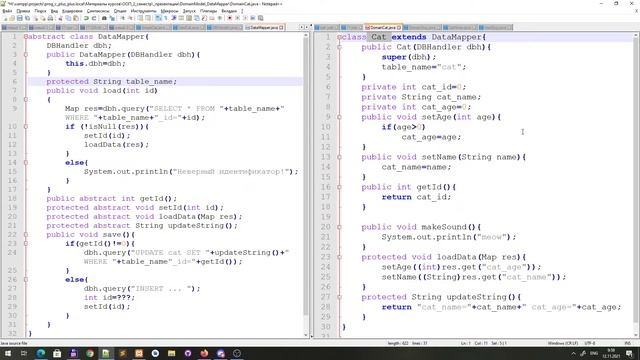Open Microsoft Edge from the taskbar

pyautogui.click(x=40, y=353)
